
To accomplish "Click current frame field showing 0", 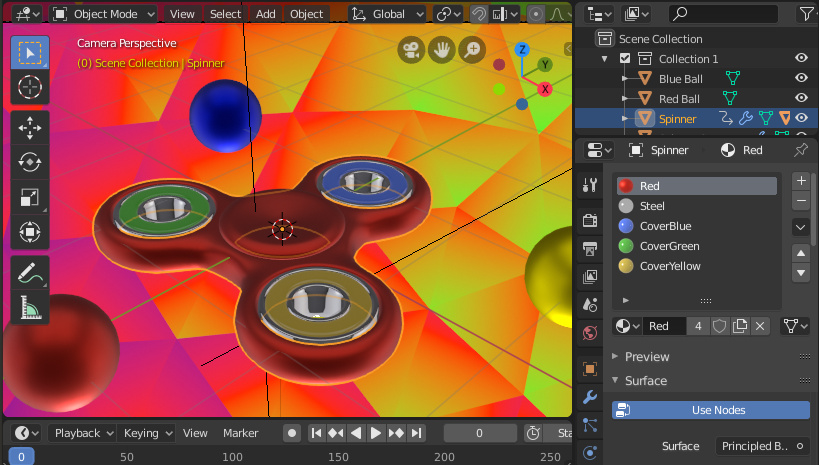I will pos(479,433).
